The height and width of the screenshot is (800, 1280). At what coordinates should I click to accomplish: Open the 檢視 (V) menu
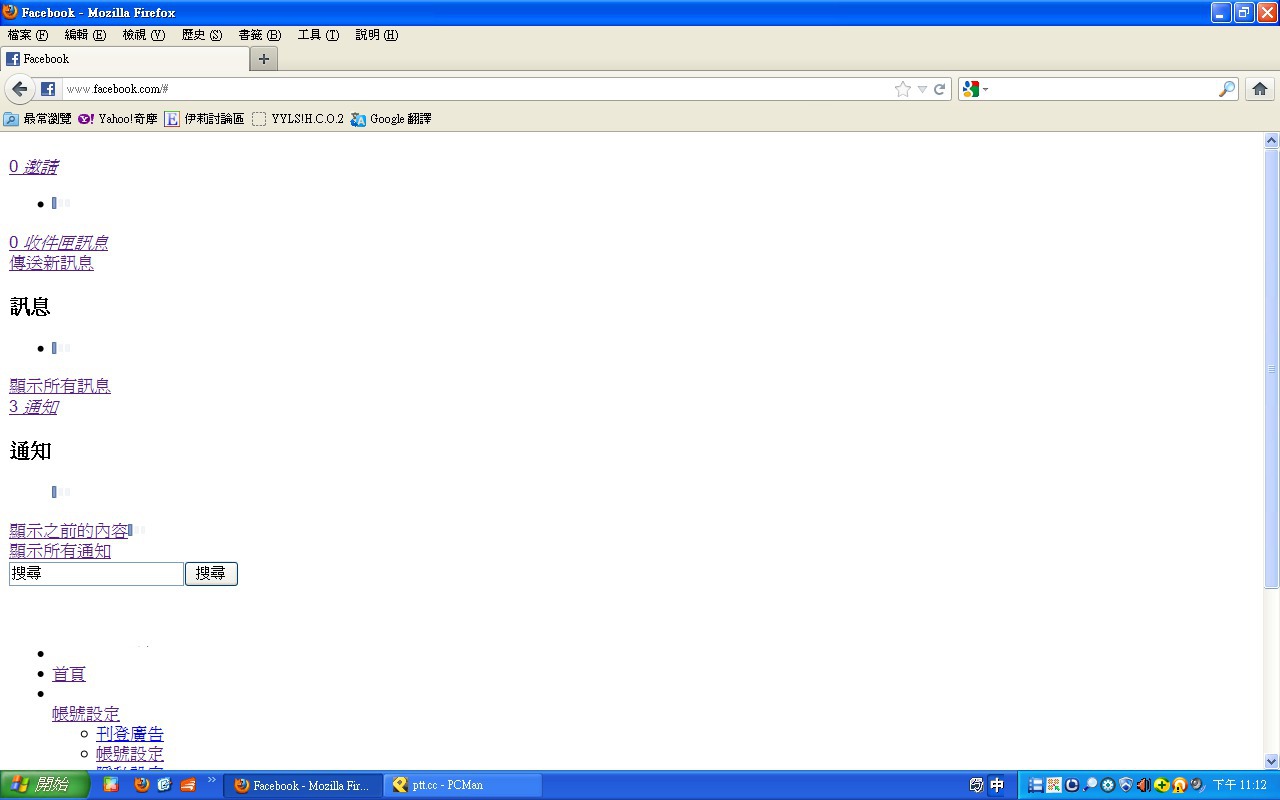pos(144,35)
